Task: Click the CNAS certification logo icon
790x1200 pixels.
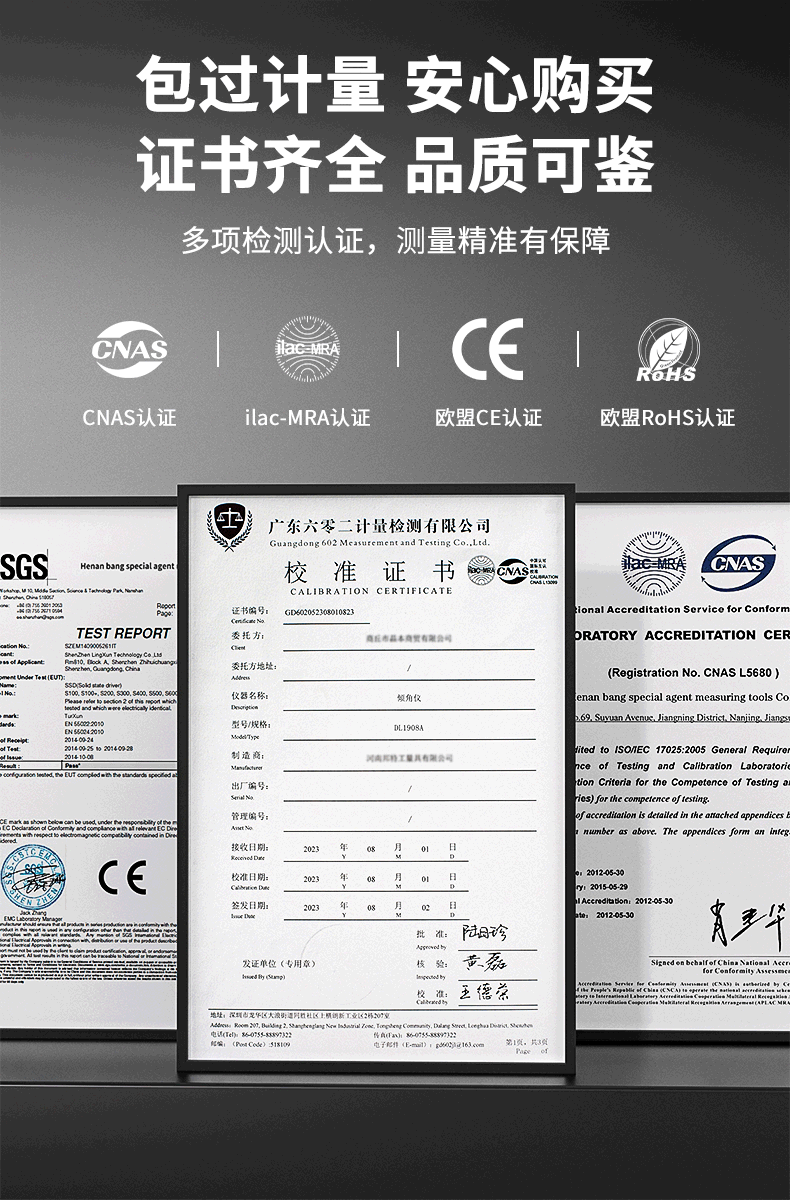Action: 129,349
